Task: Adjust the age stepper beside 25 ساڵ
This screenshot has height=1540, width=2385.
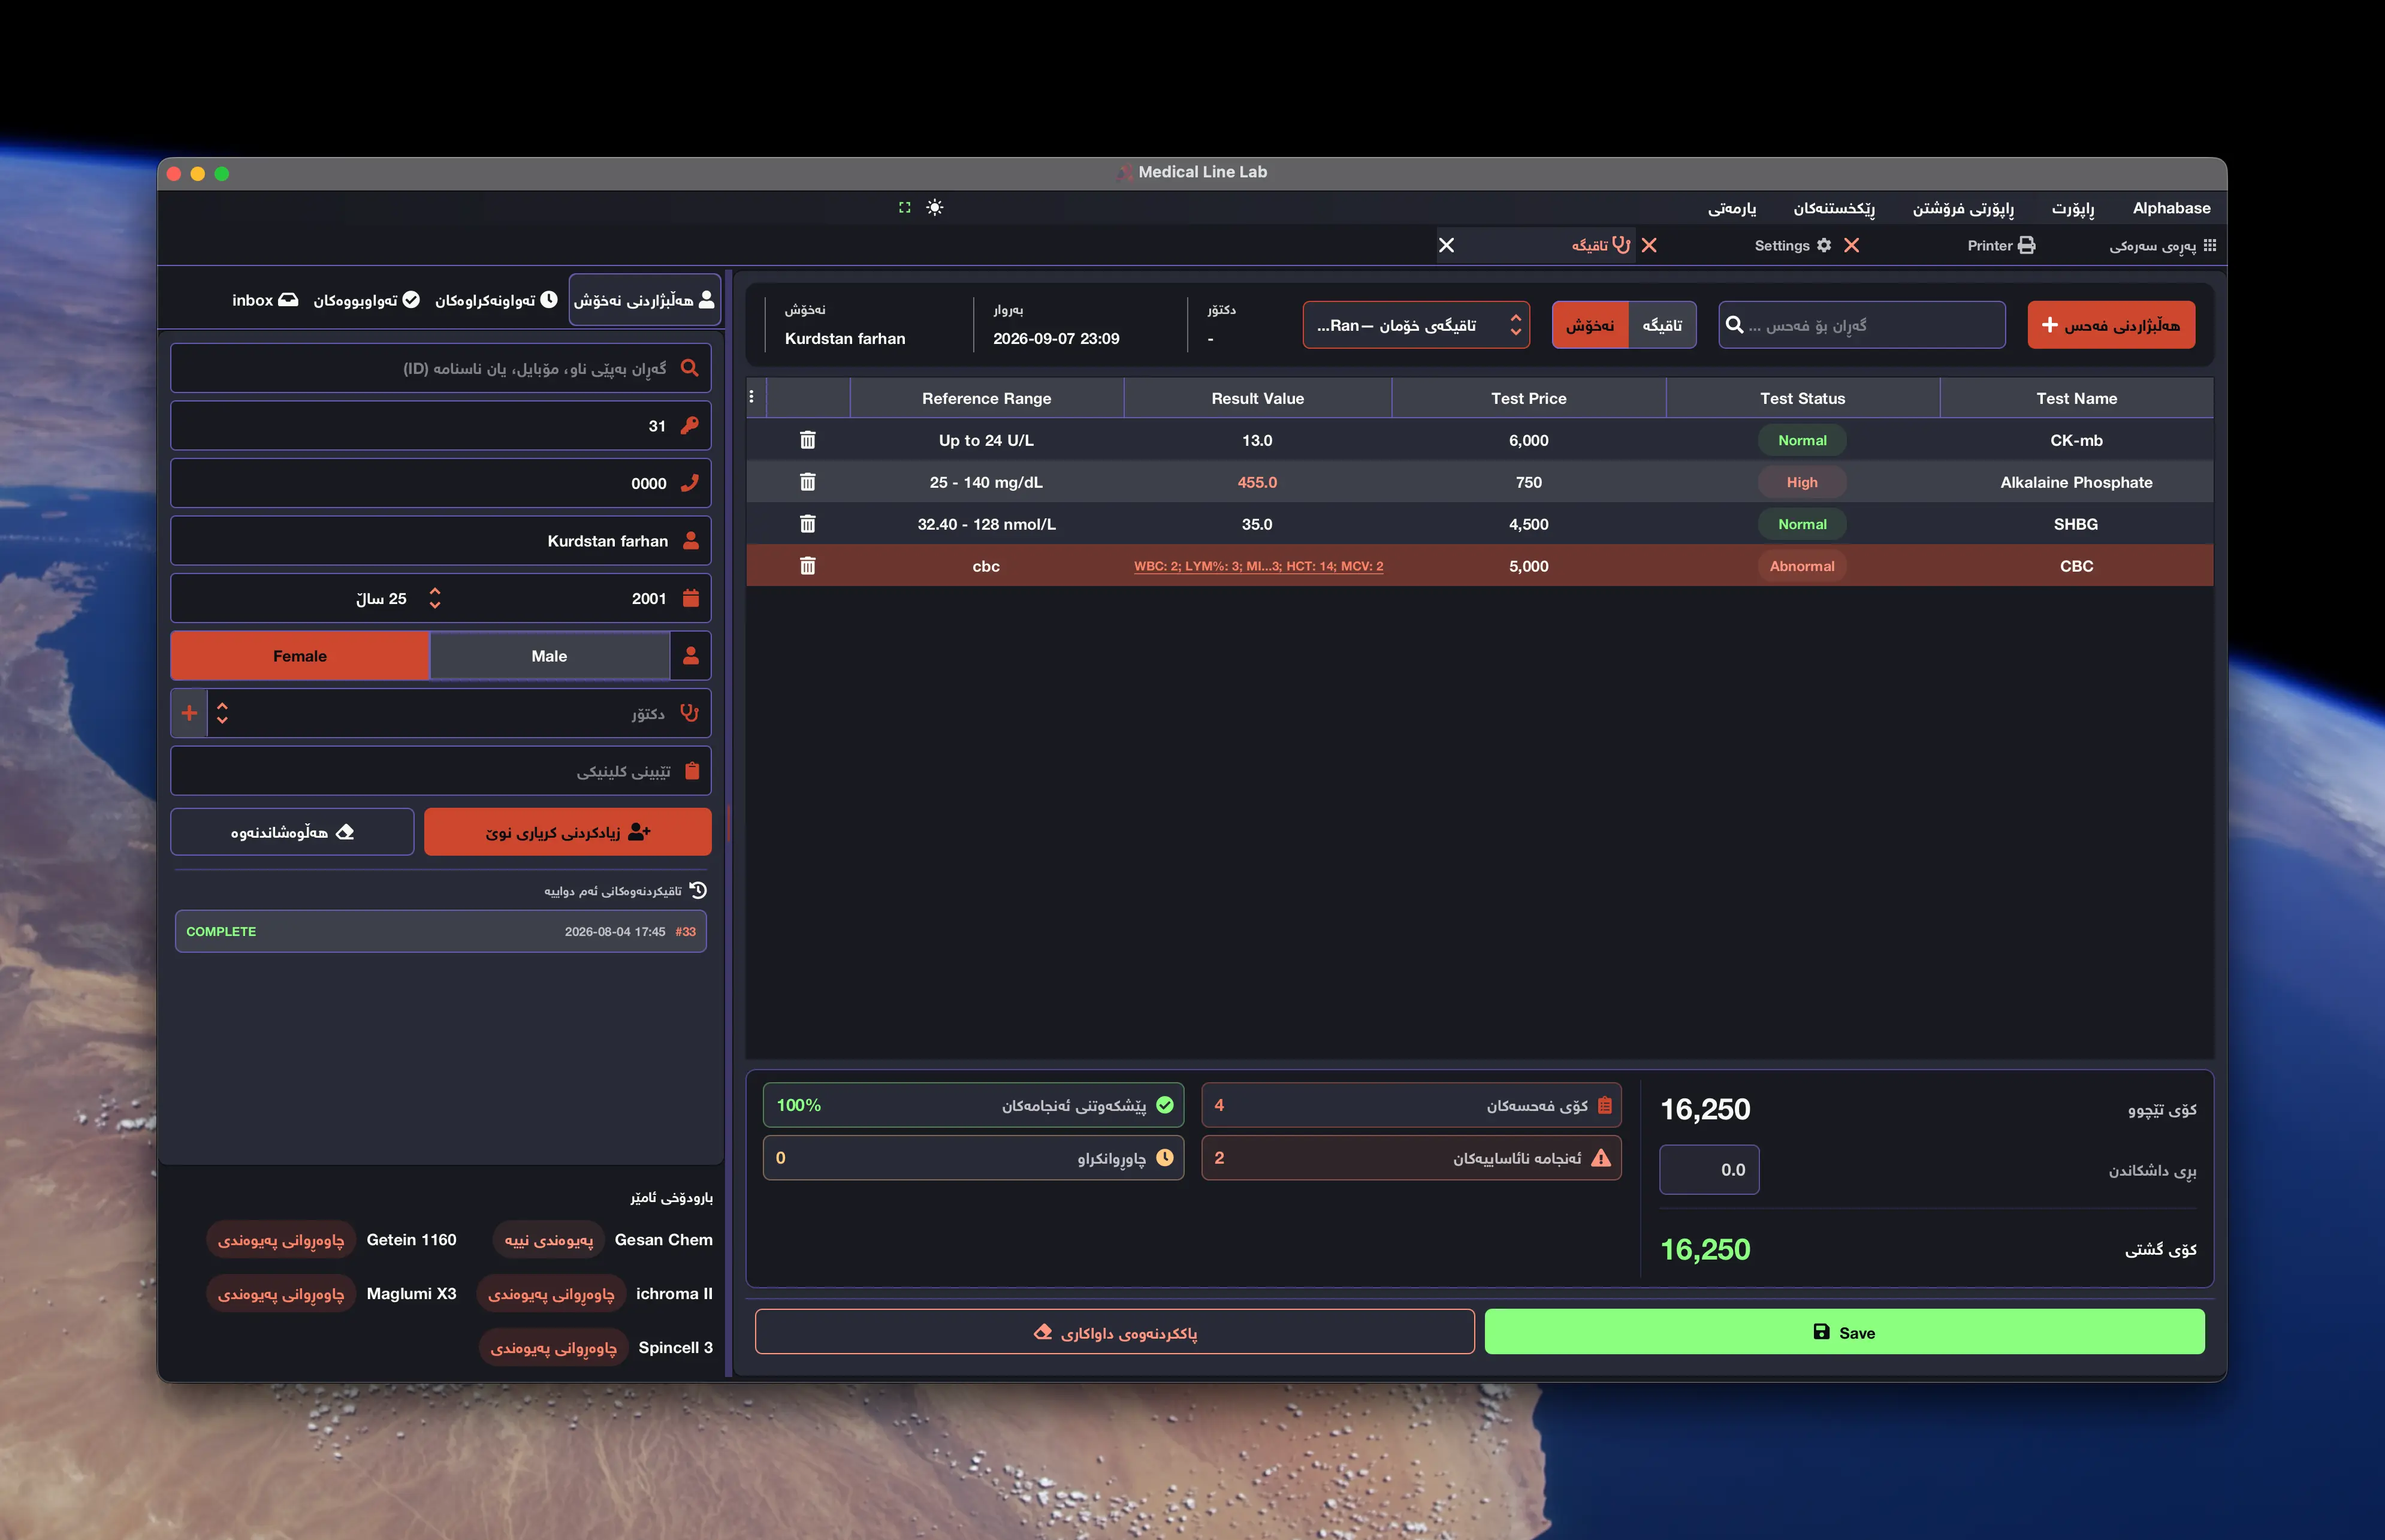Action: pos(435,598)
